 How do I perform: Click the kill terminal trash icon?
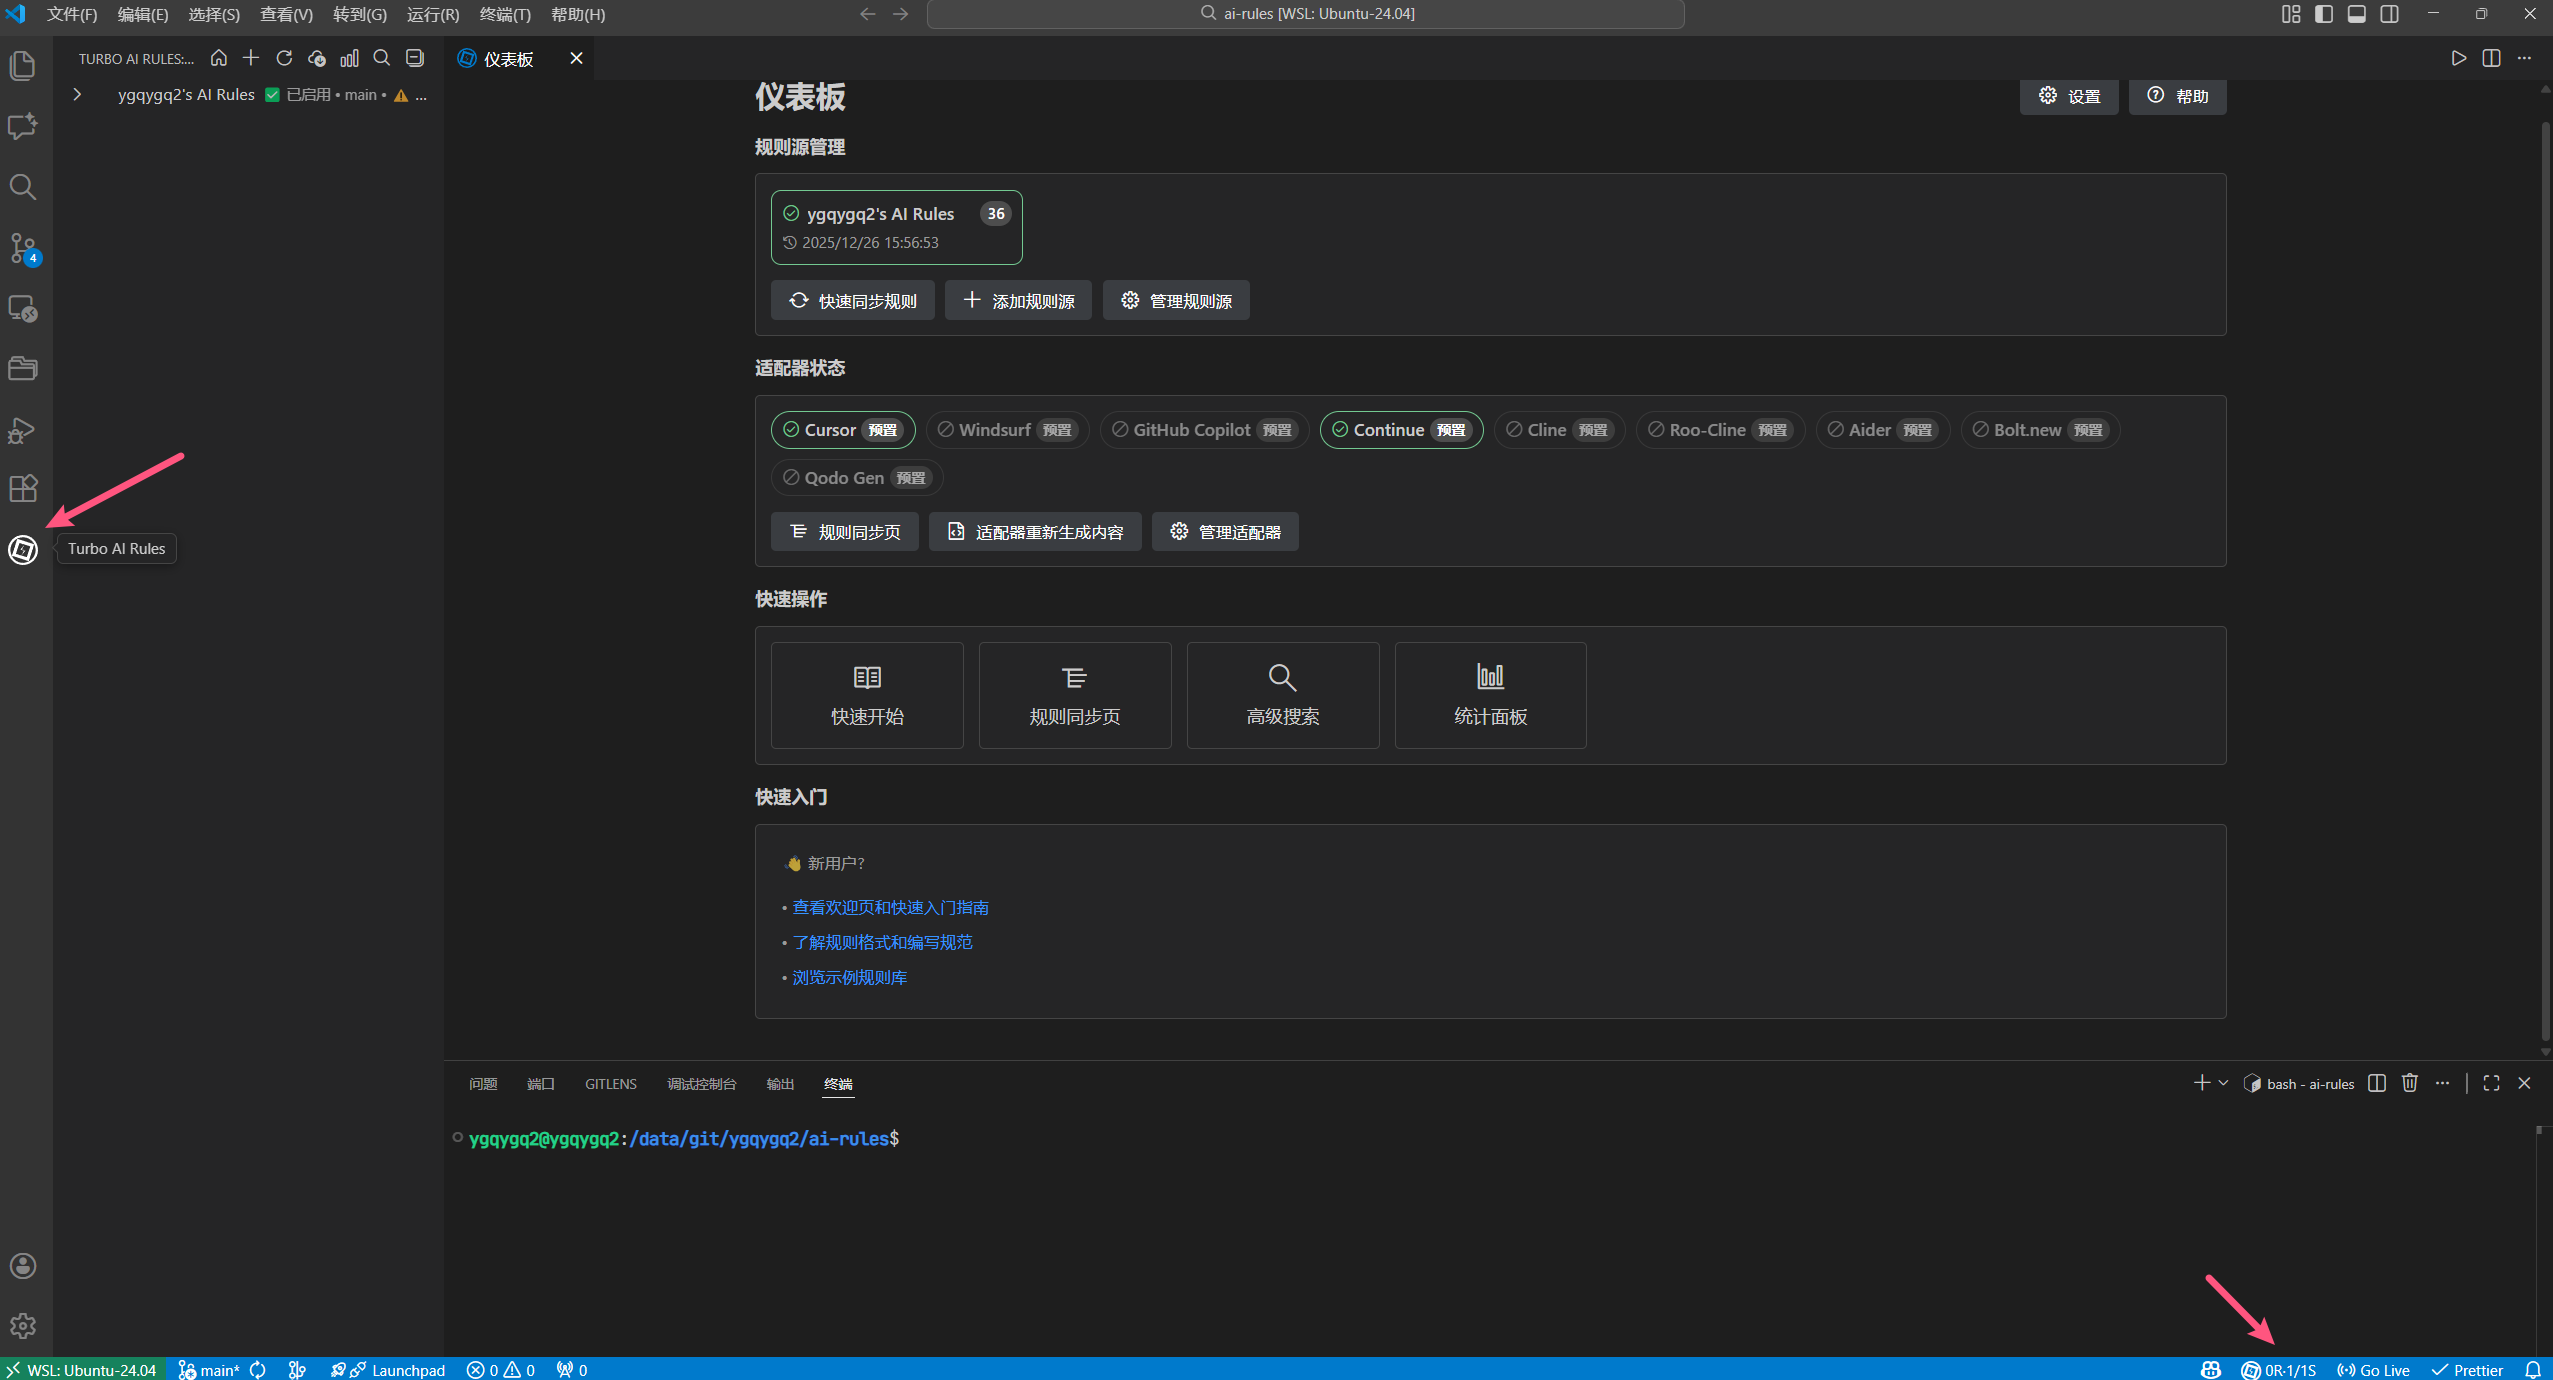(2410, 1083)
